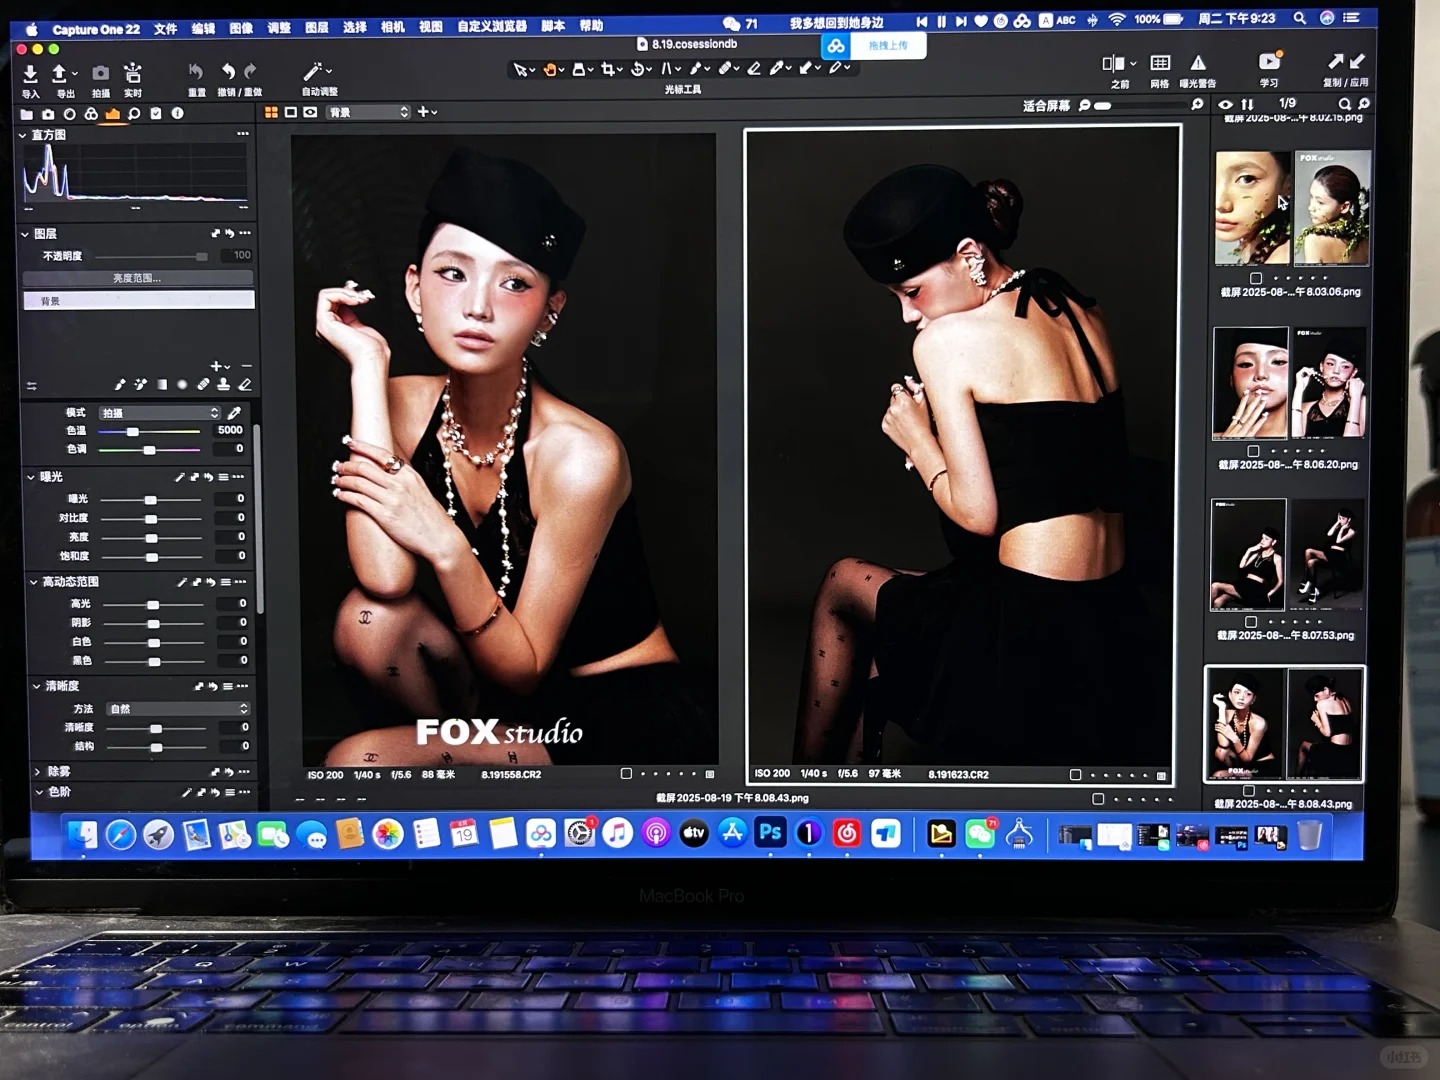Click the Saturation (饱和度) slider

[x=152, y=556]
